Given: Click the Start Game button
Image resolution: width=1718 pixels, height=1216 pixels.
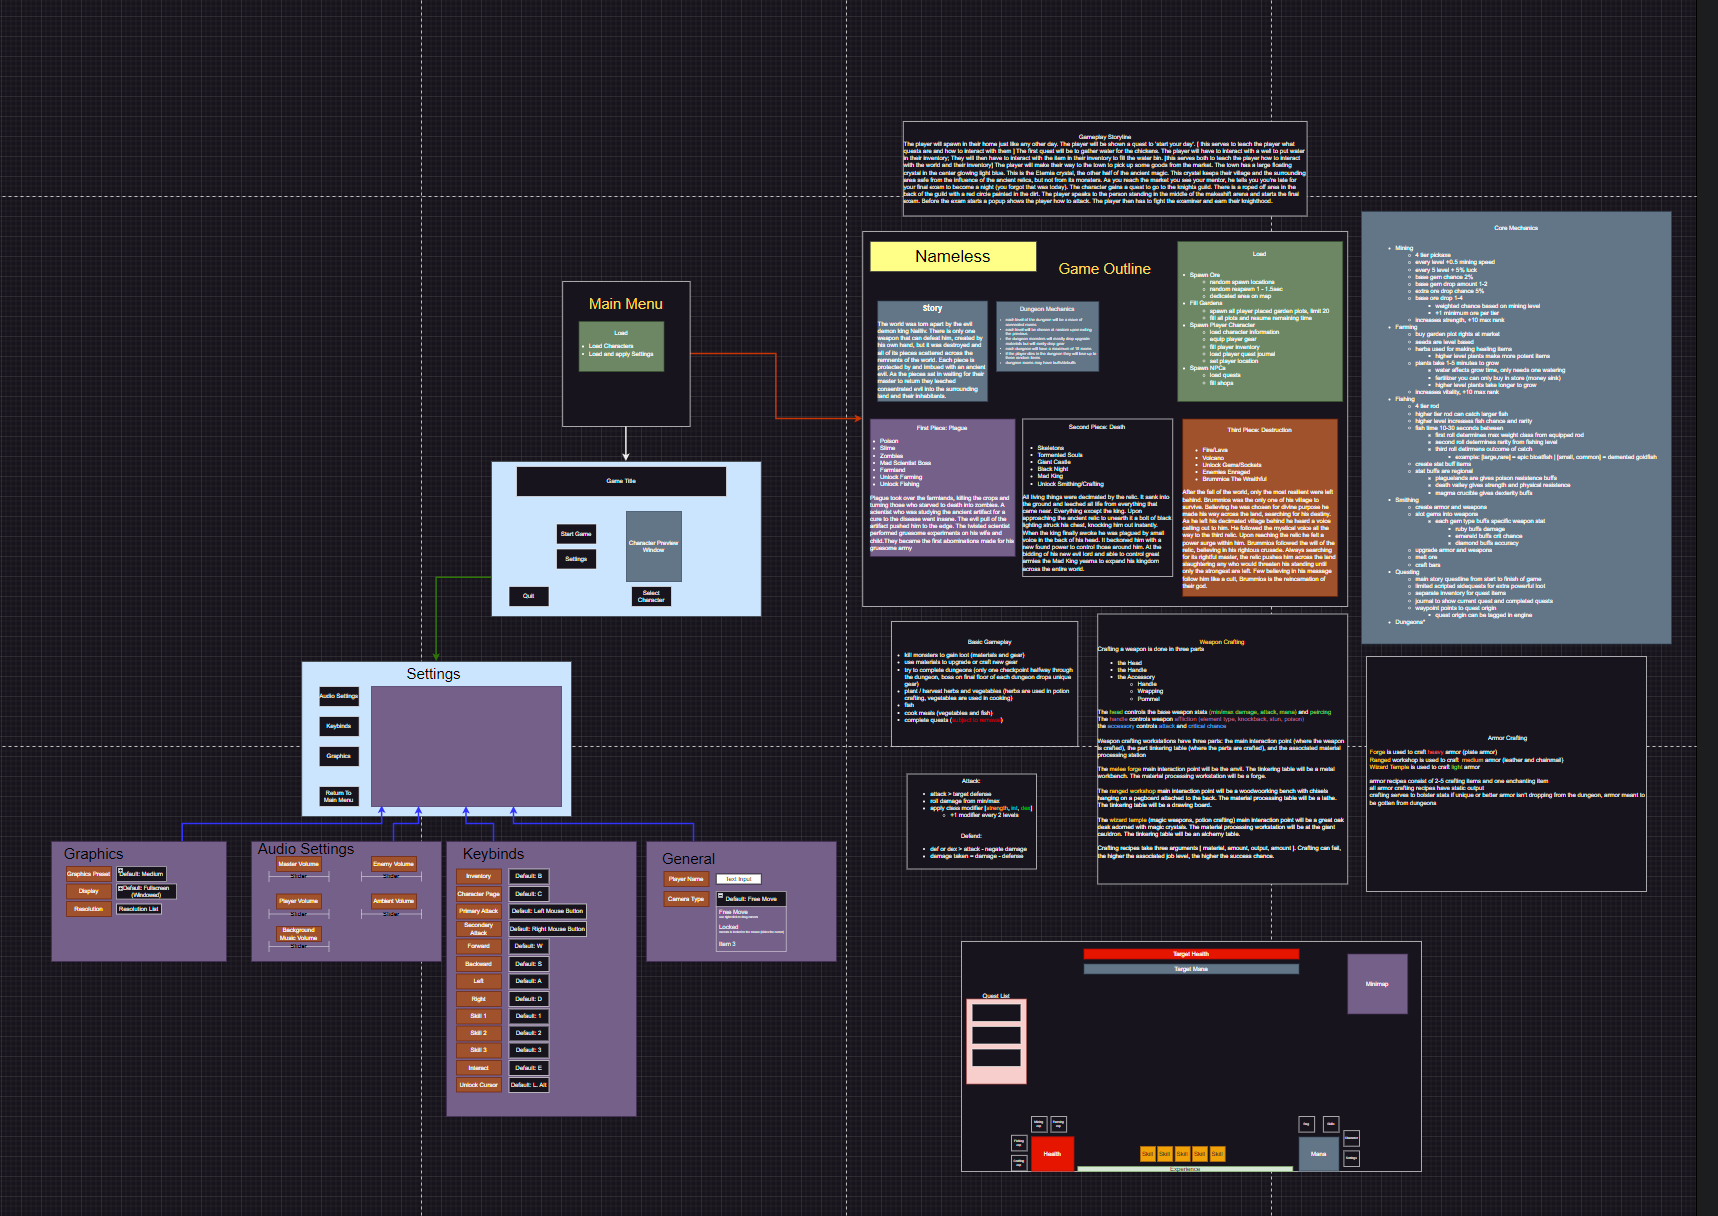Looking at the screenshot, I should point(576,534).
